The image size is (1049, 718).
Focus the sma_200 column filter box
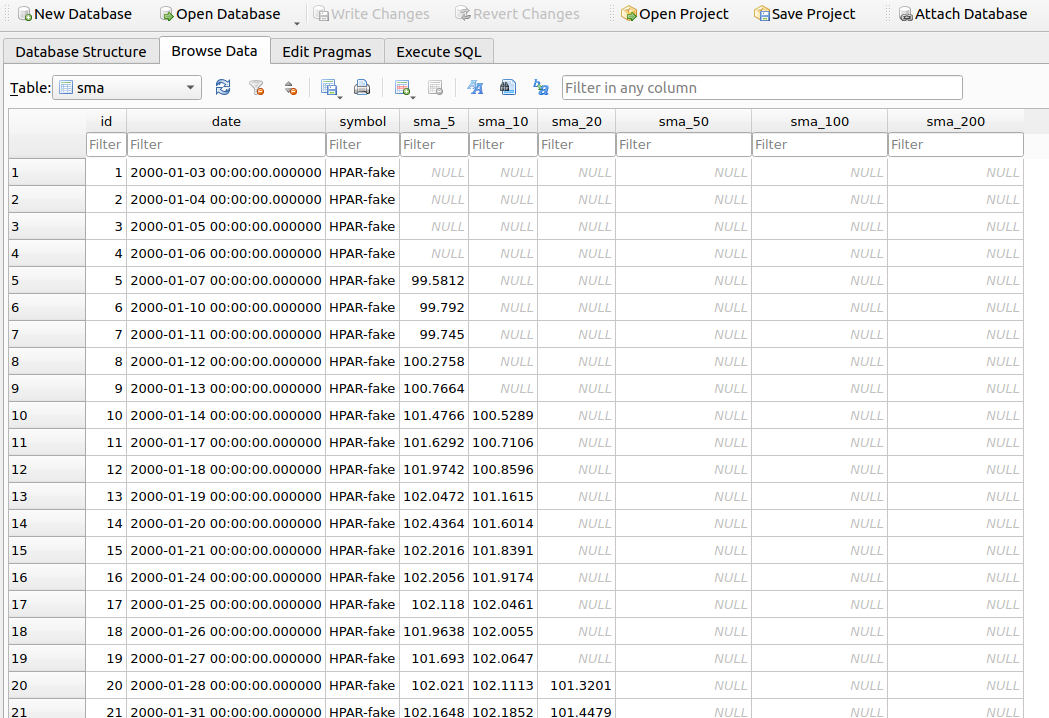pos(955,145)
